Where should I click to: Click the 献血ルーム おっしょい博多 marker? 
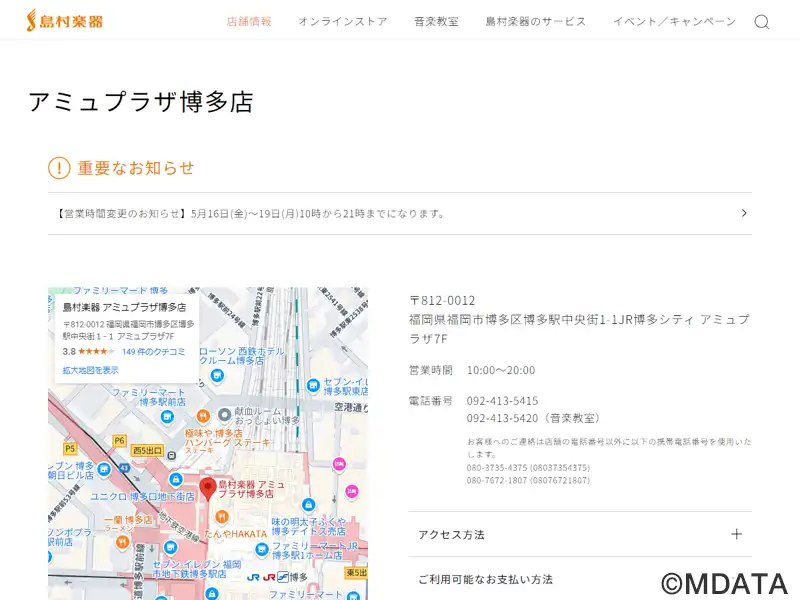click(x=224, y=415)
